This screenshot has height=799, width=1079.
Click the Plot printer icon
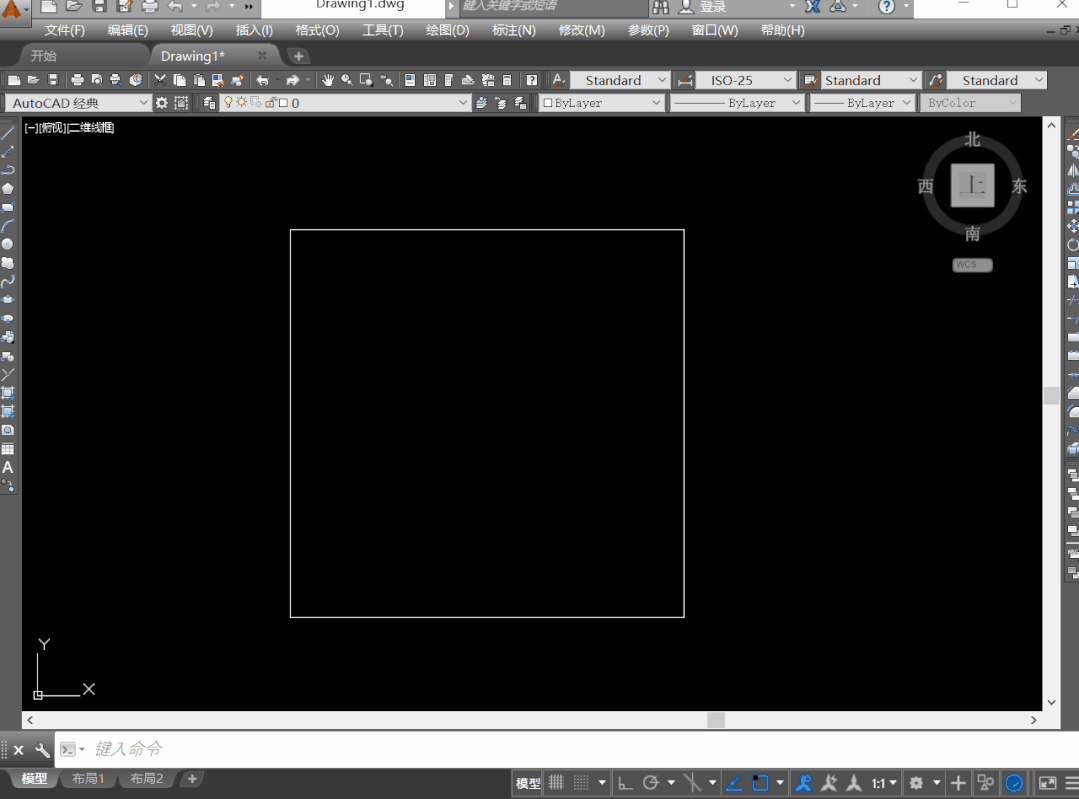pos(77,81)
